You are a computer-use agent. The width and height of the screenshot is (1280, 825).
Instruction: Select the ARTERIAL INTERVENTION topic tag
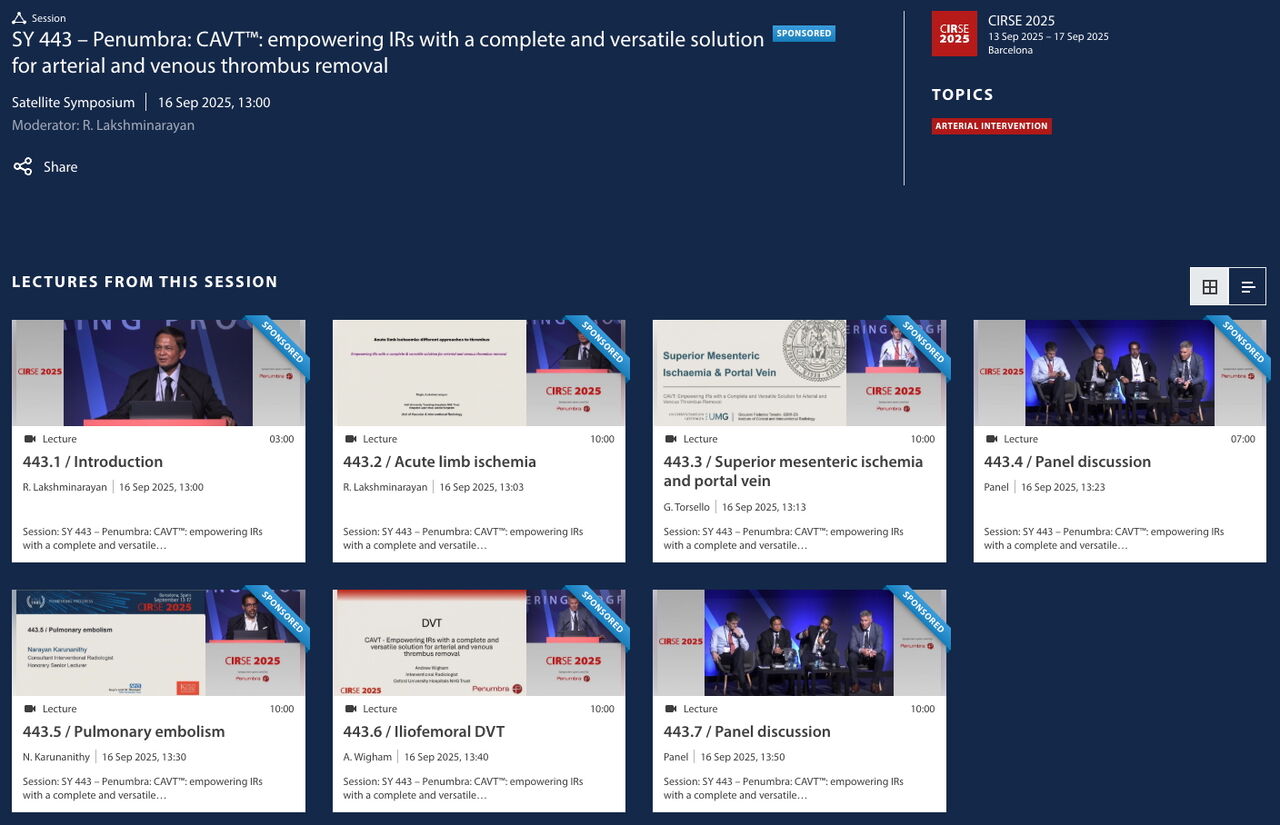point(992,126)
